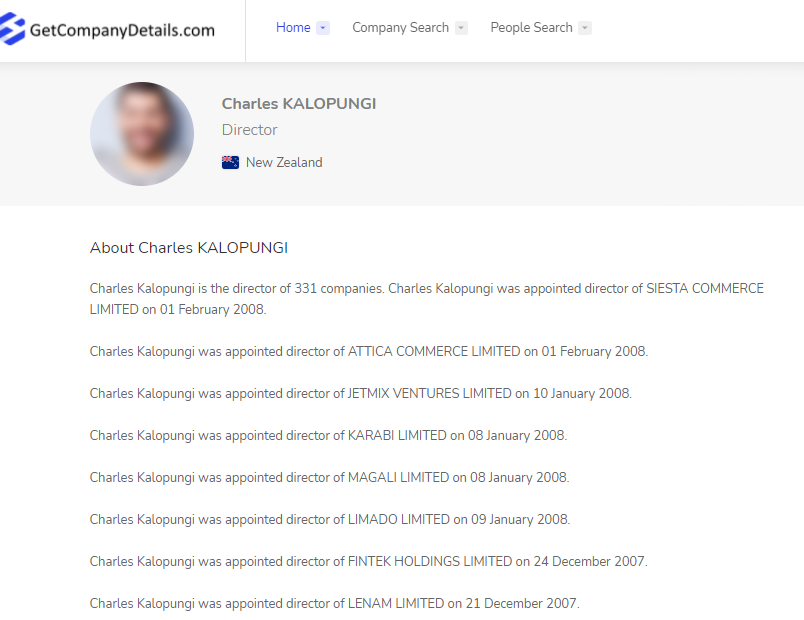The height and width of the screenshot is (620, 804).
Task: Click the SIESTA COMMERCE appointment sentence
Action: click(427, 299)
